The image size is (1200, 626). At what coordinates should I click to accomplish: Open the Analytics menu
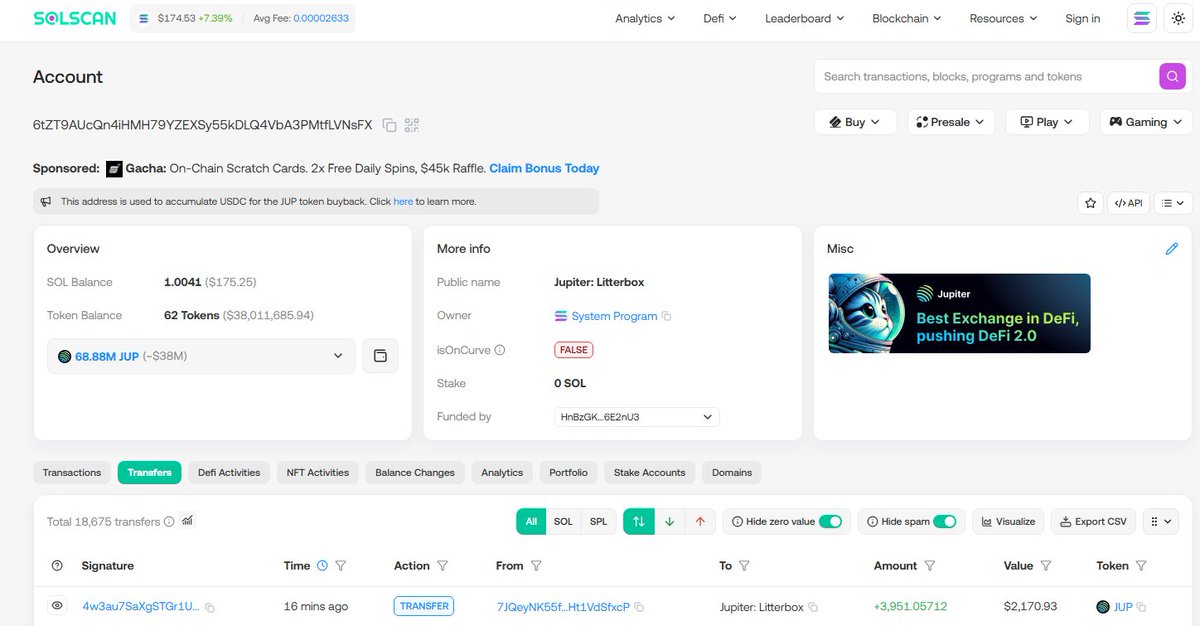click(x=645, y=18)
